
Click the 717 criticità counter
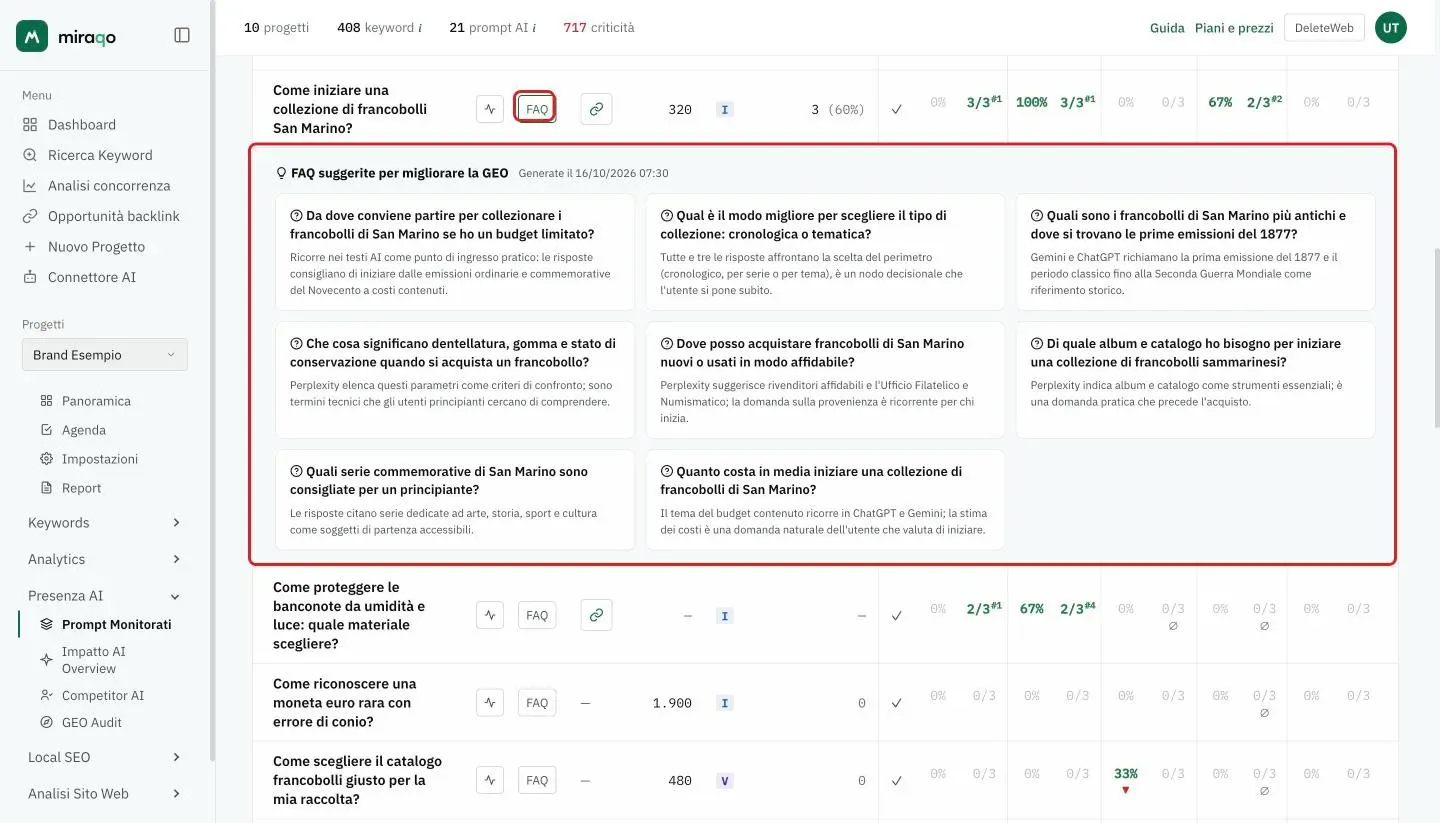(599, 27)
